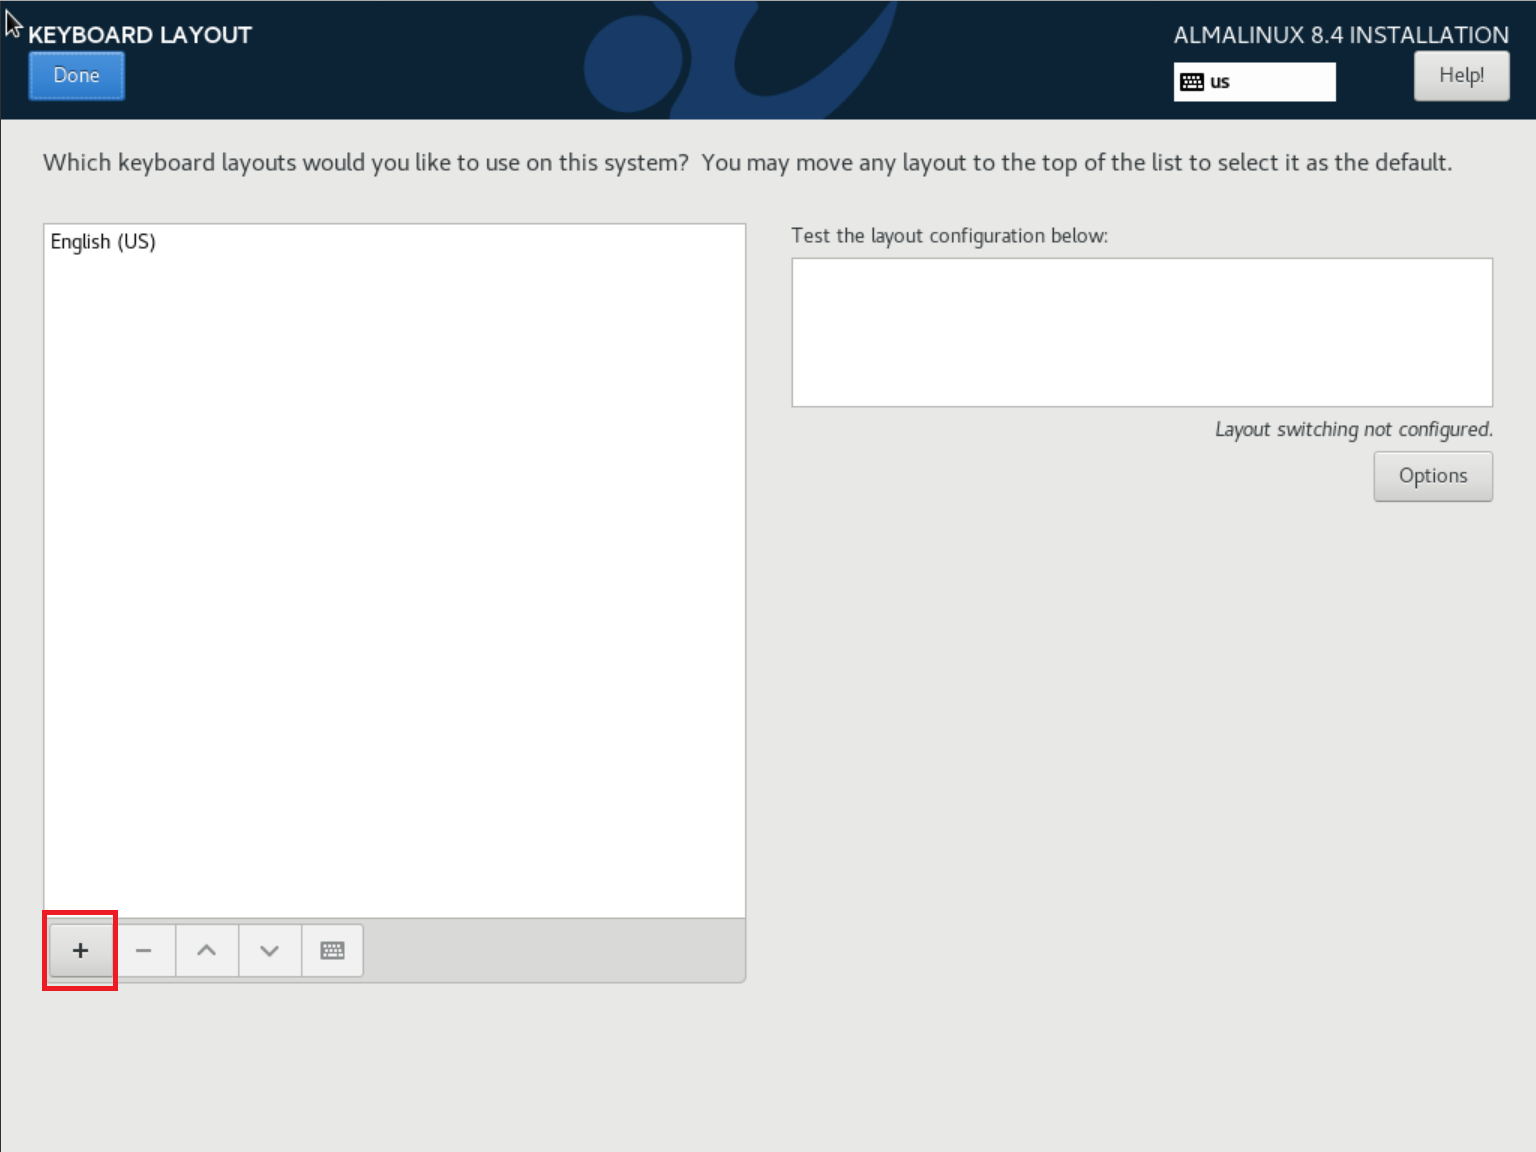Click the plus button to add a layout
The height and width of the screenshot is (1152, 1536).
point(80,950)
